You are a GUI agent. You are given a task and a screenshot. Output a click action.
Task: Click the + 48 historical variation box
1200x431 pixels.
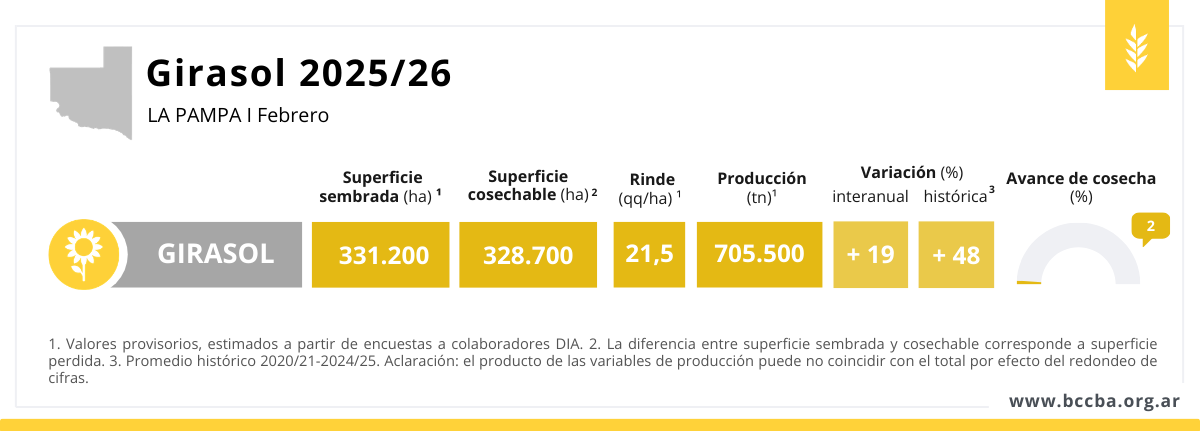coord(956,255)
